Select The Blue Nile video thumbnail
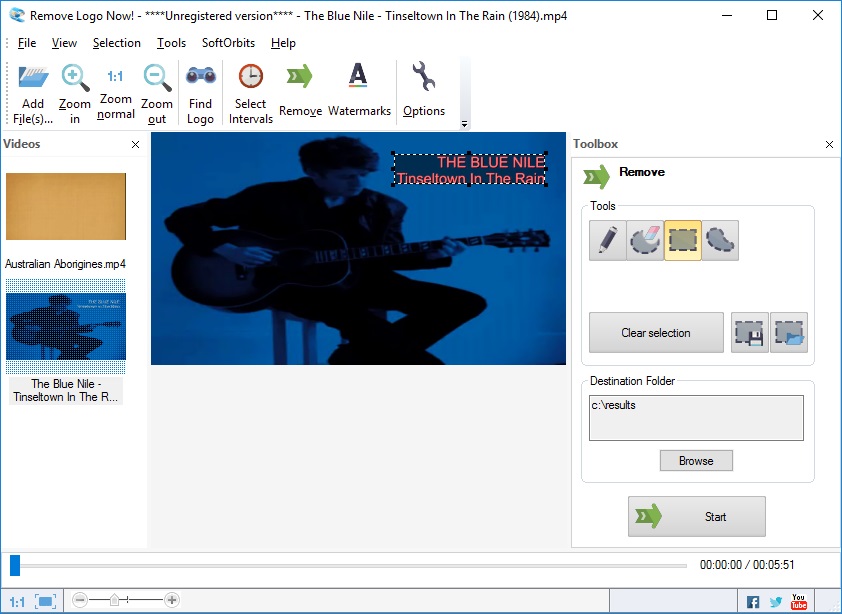 (66, 326)
